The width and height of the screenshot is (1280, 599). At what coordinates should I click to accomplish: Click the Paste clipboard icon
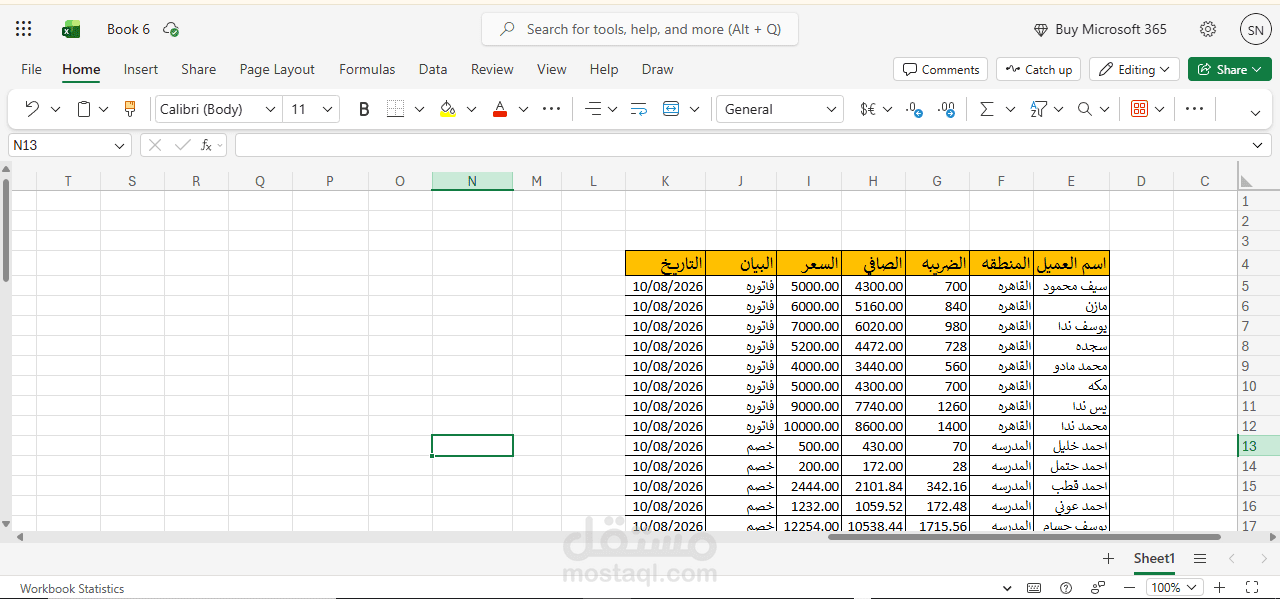point(84,109)
